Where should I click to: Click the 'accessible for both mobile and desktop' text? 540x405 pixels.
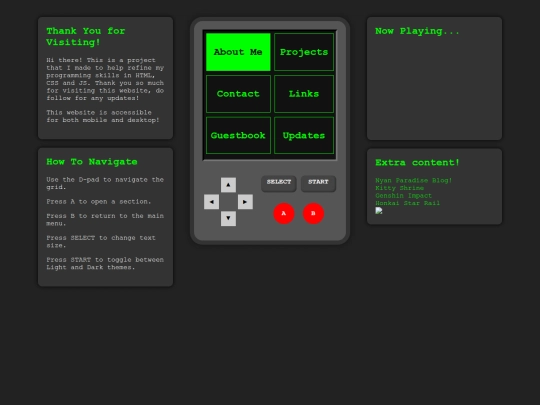[103, 116]
